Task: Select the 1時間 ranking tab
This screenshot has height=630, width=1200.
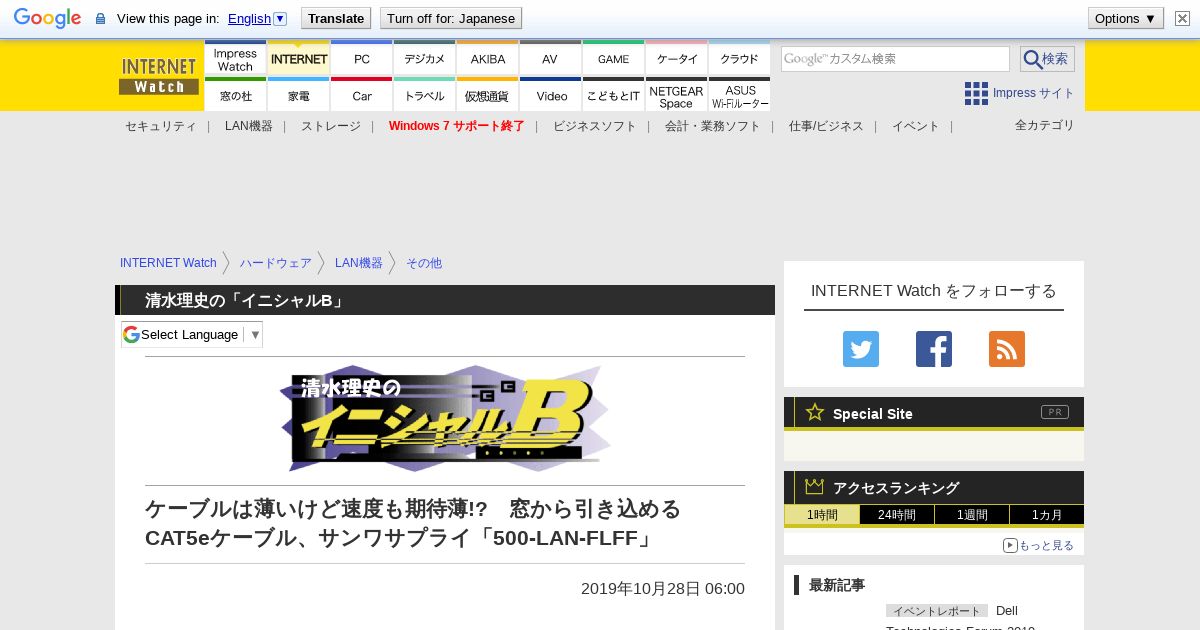Action: (x=822, y=515)
